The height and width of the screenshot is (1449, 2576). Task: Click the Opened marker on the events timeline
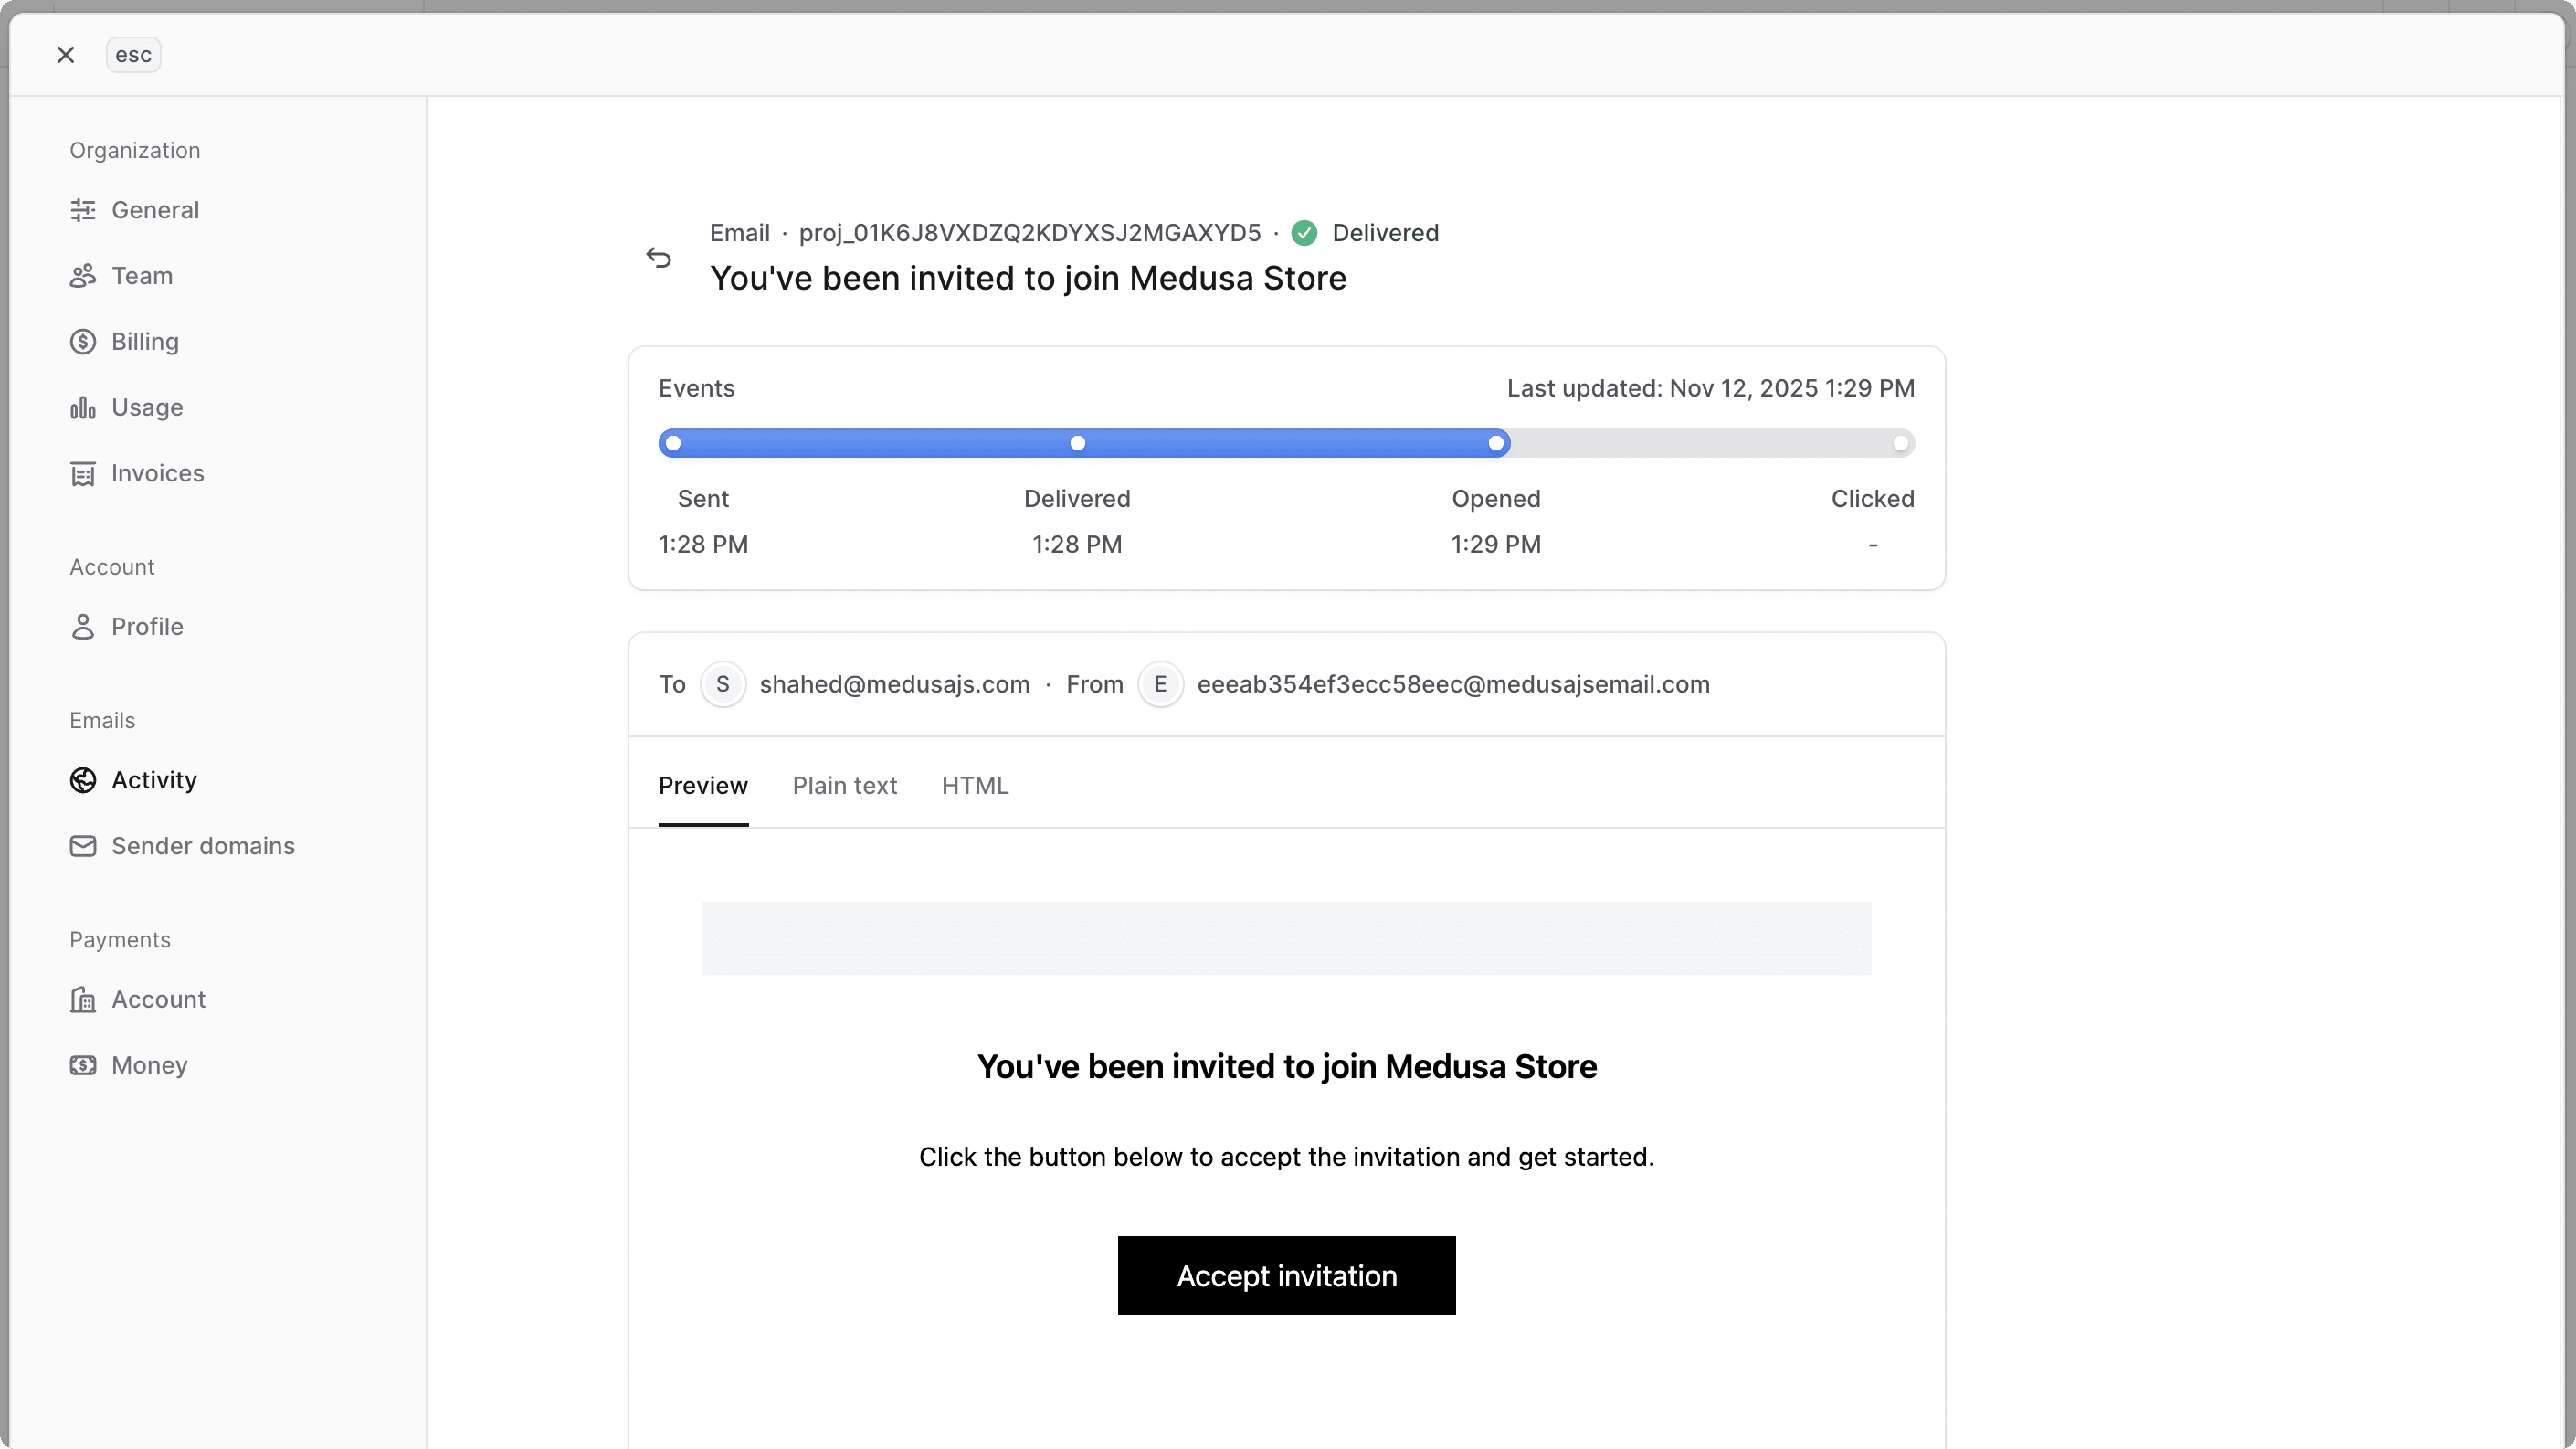[1495, 443]
